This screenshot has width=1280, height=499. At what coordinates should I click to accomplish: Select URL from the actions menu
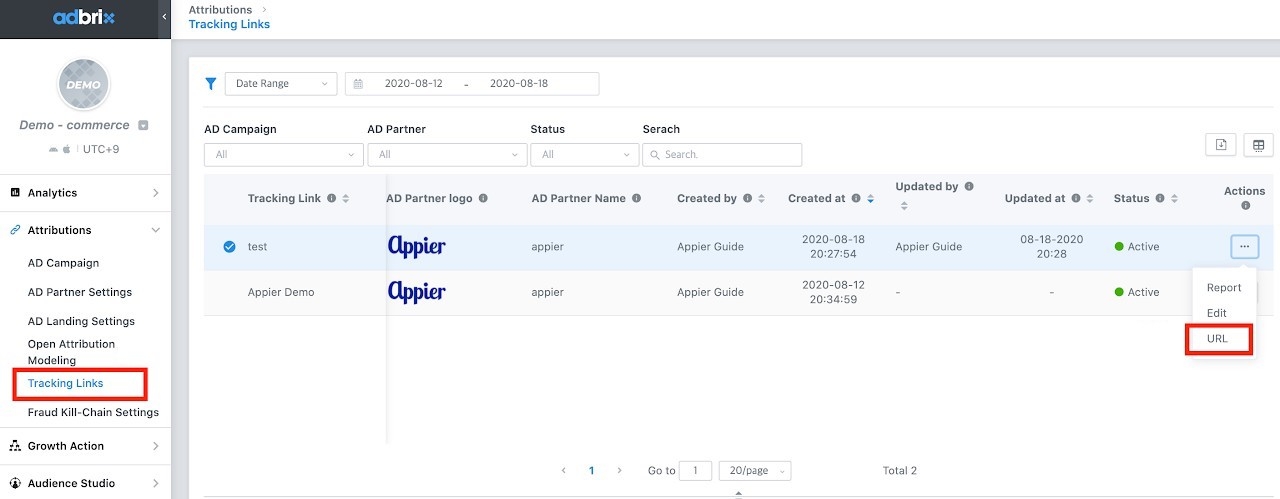pyautogui.click(x=1218, y=339)
